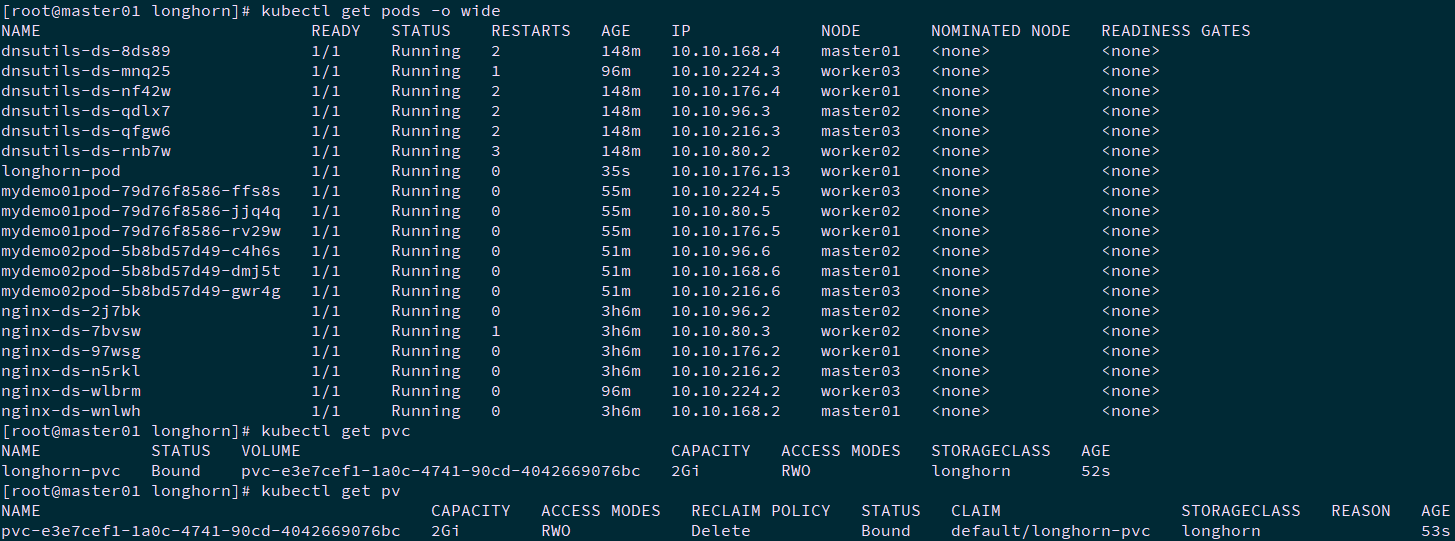Click the 'kubectl get pv' command on last prompt
The width and height of the screenshot is (1455, 541).
[331, 491]
